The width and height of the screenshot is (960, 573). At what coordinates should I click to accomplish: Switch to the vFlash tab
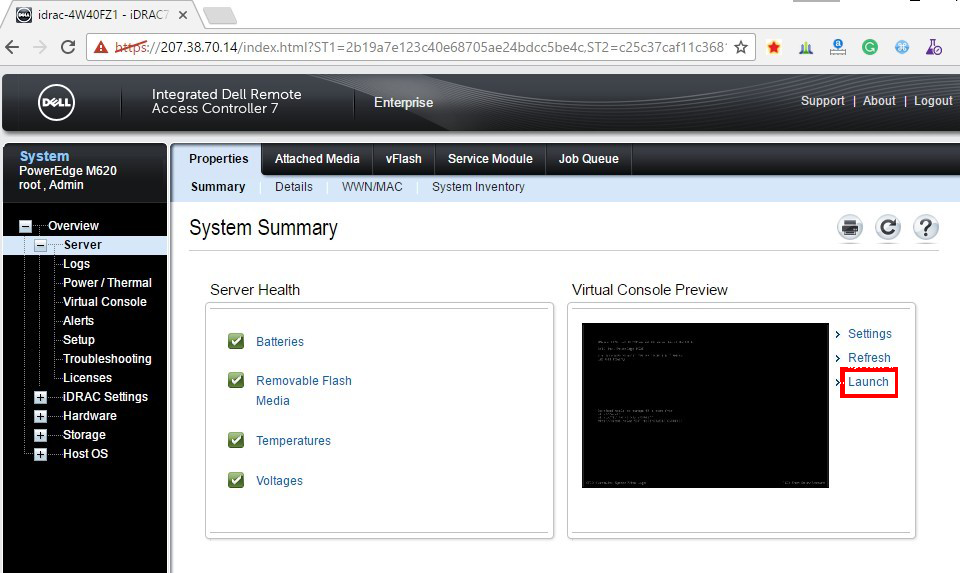pos(403,159)
